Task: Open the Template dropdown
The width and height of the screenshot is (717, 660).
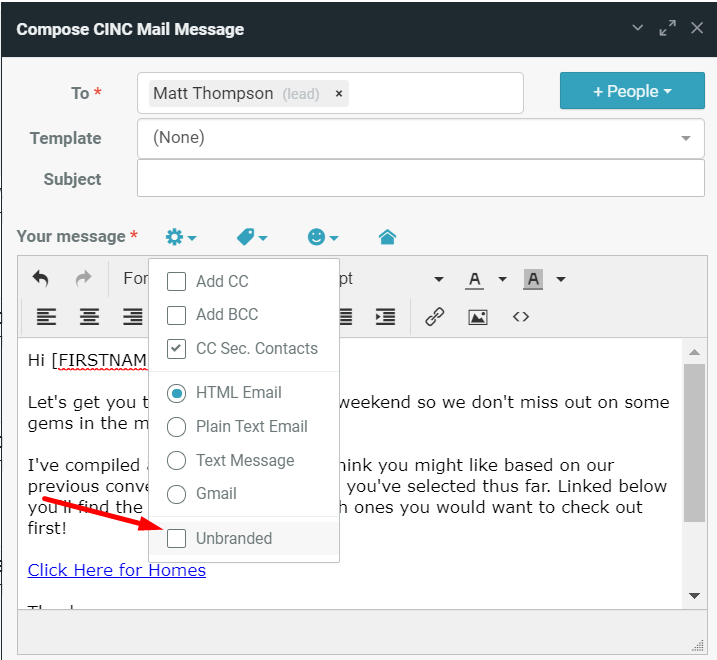Action: coord(421,138)
